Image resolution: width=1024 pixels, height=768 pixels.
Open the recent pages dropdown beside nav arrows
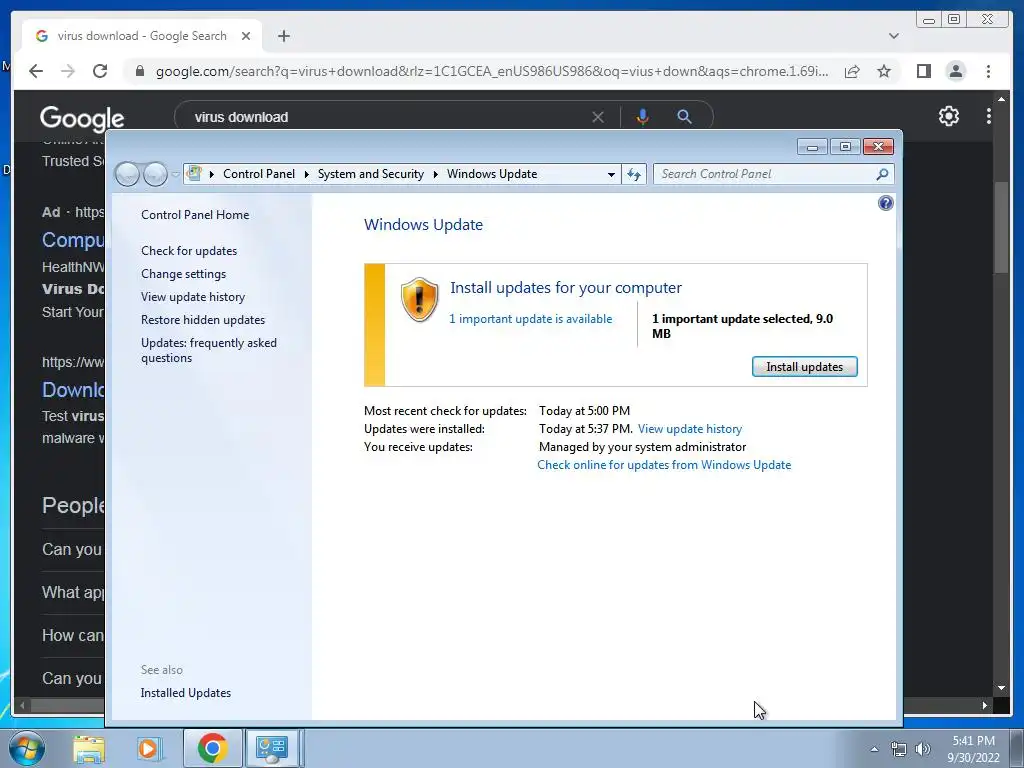[175, 174]
